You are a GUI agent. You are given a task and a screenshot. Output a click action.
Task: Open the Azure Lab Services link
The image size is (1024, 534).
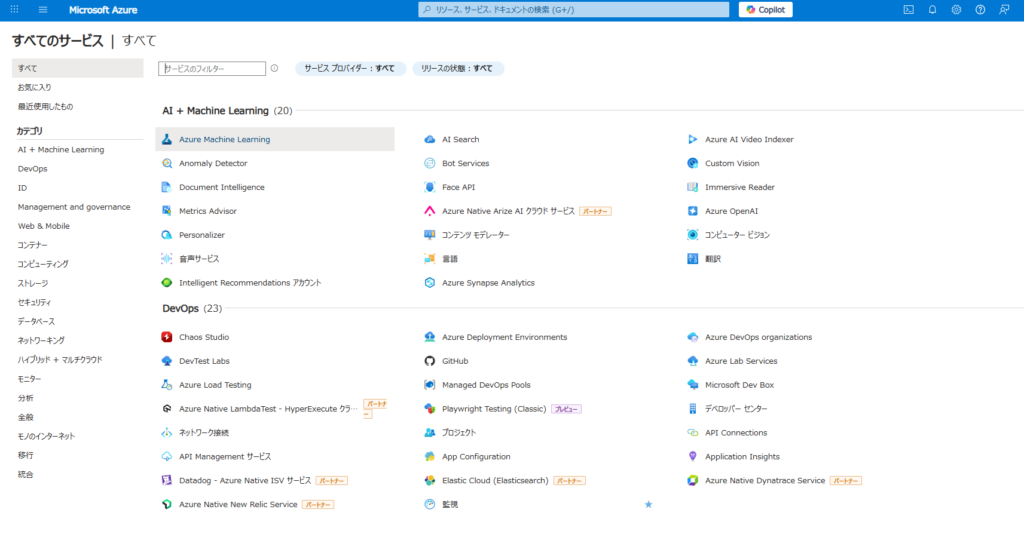point(741,361)
